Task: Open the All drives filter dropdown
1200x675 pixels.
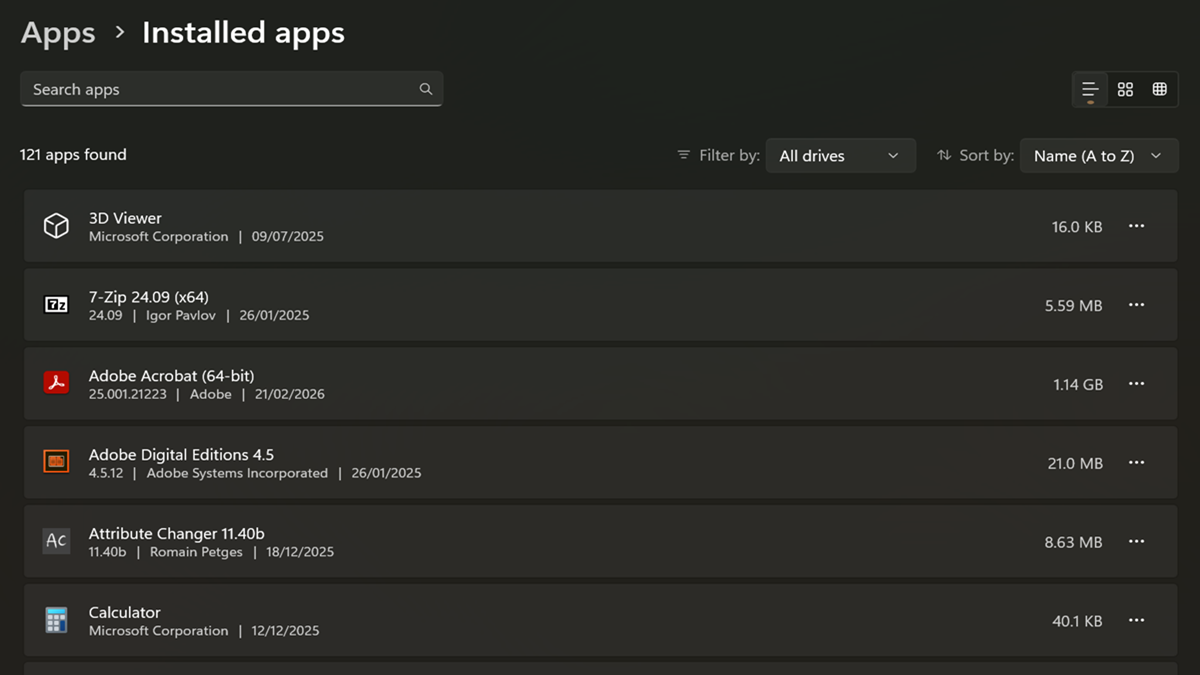Action: point(840,155)
